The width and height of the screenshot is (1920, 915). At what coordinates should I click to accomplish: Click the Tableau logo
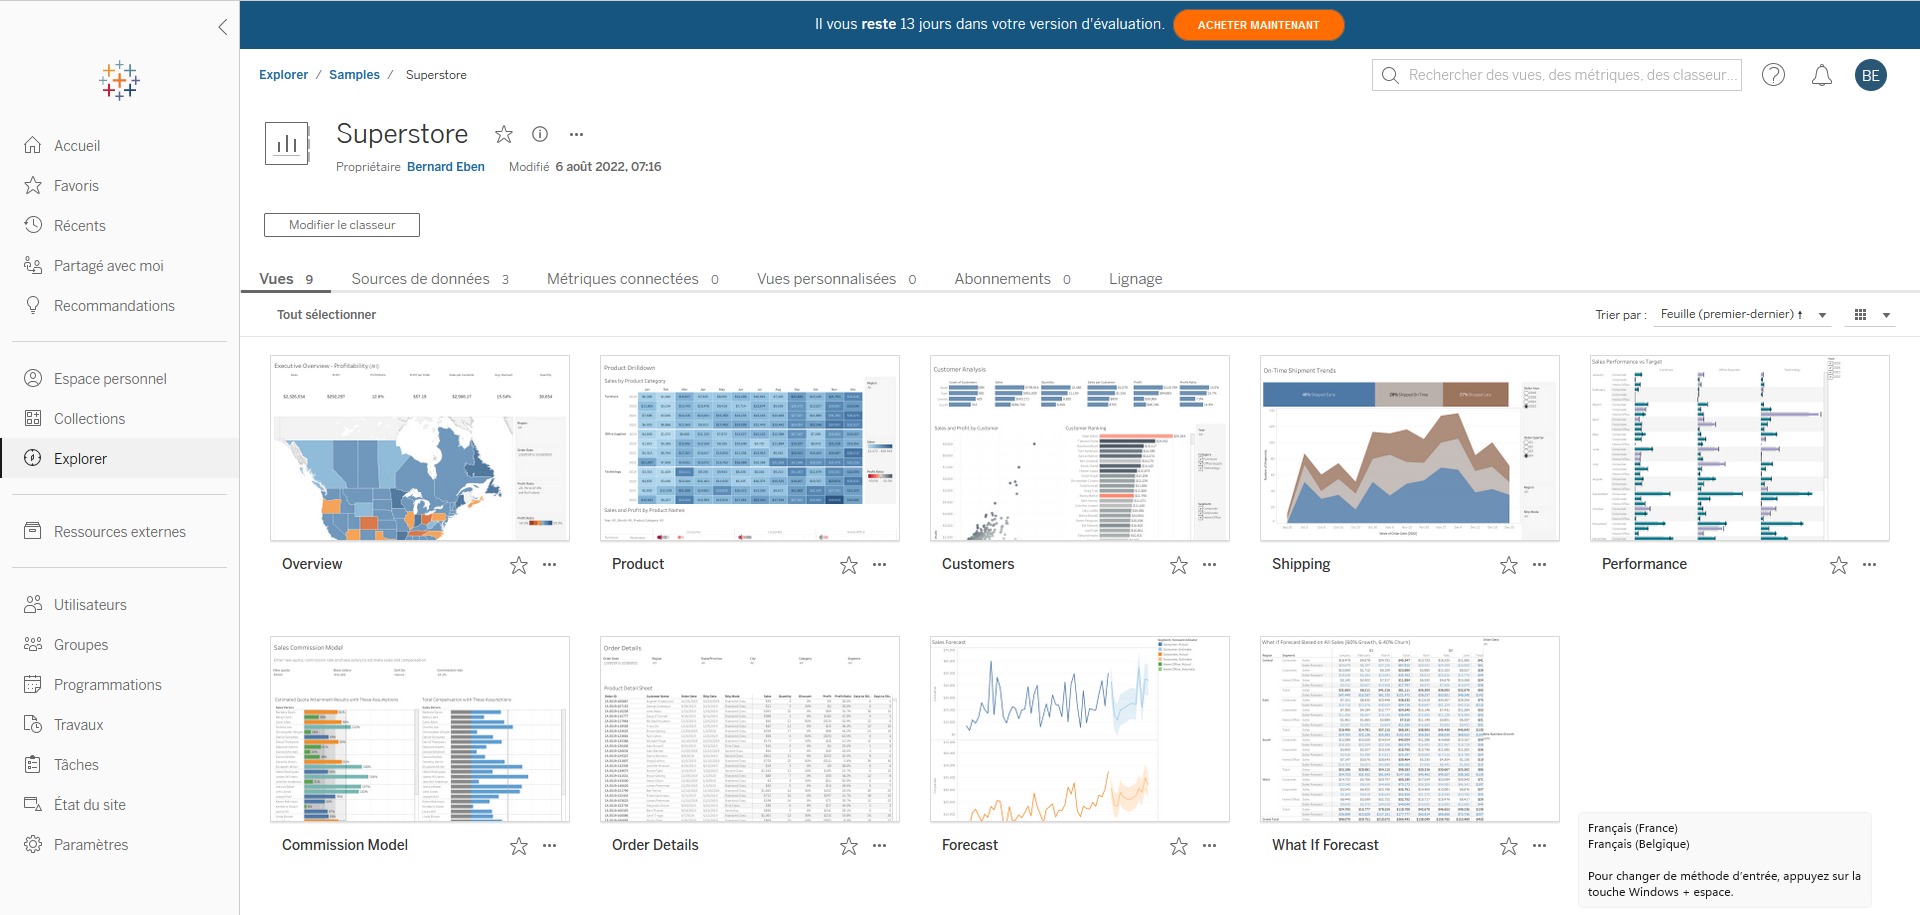(119, 80)
